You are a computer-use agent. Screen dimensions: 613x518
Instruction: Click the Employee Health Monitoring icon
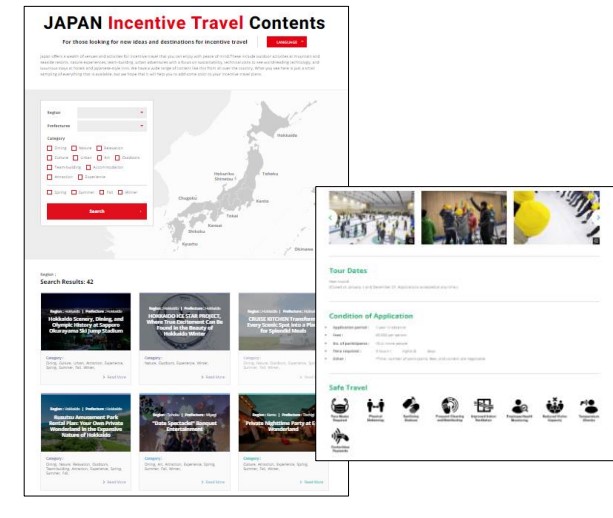pyautogui.click(x=520, y=406)
